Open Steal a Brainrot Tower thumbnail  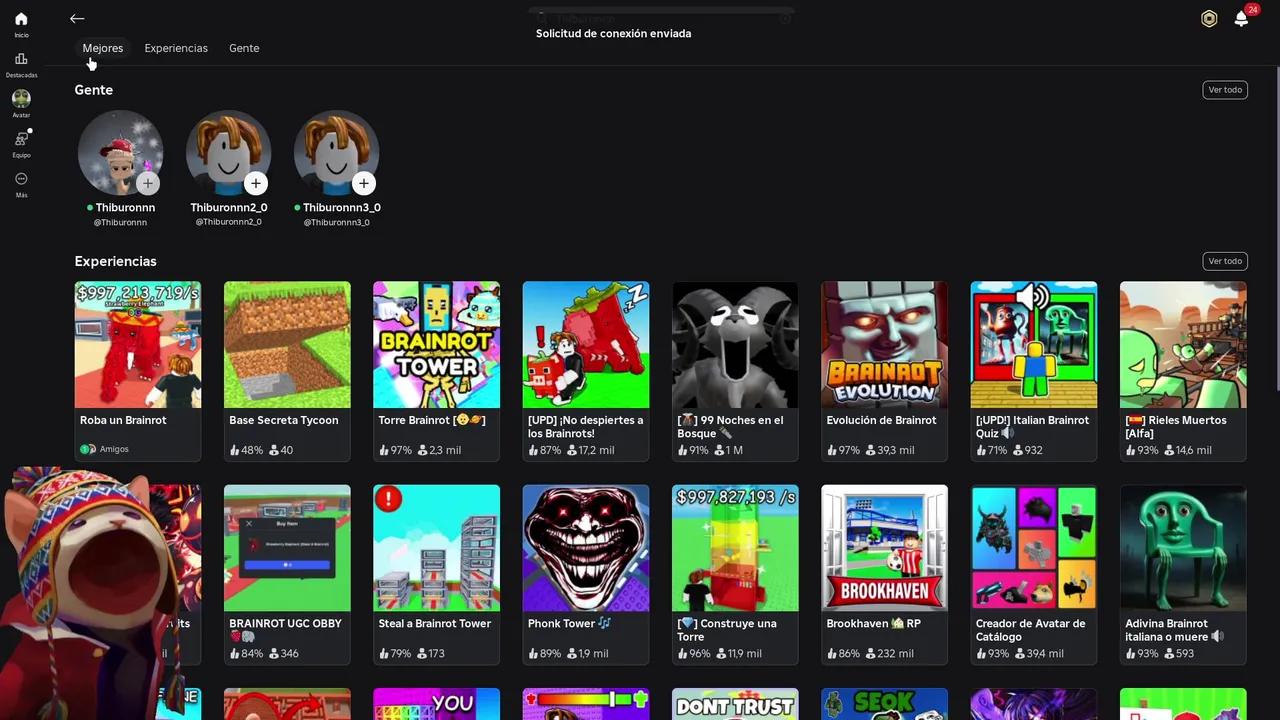click(x=436, y=548)
